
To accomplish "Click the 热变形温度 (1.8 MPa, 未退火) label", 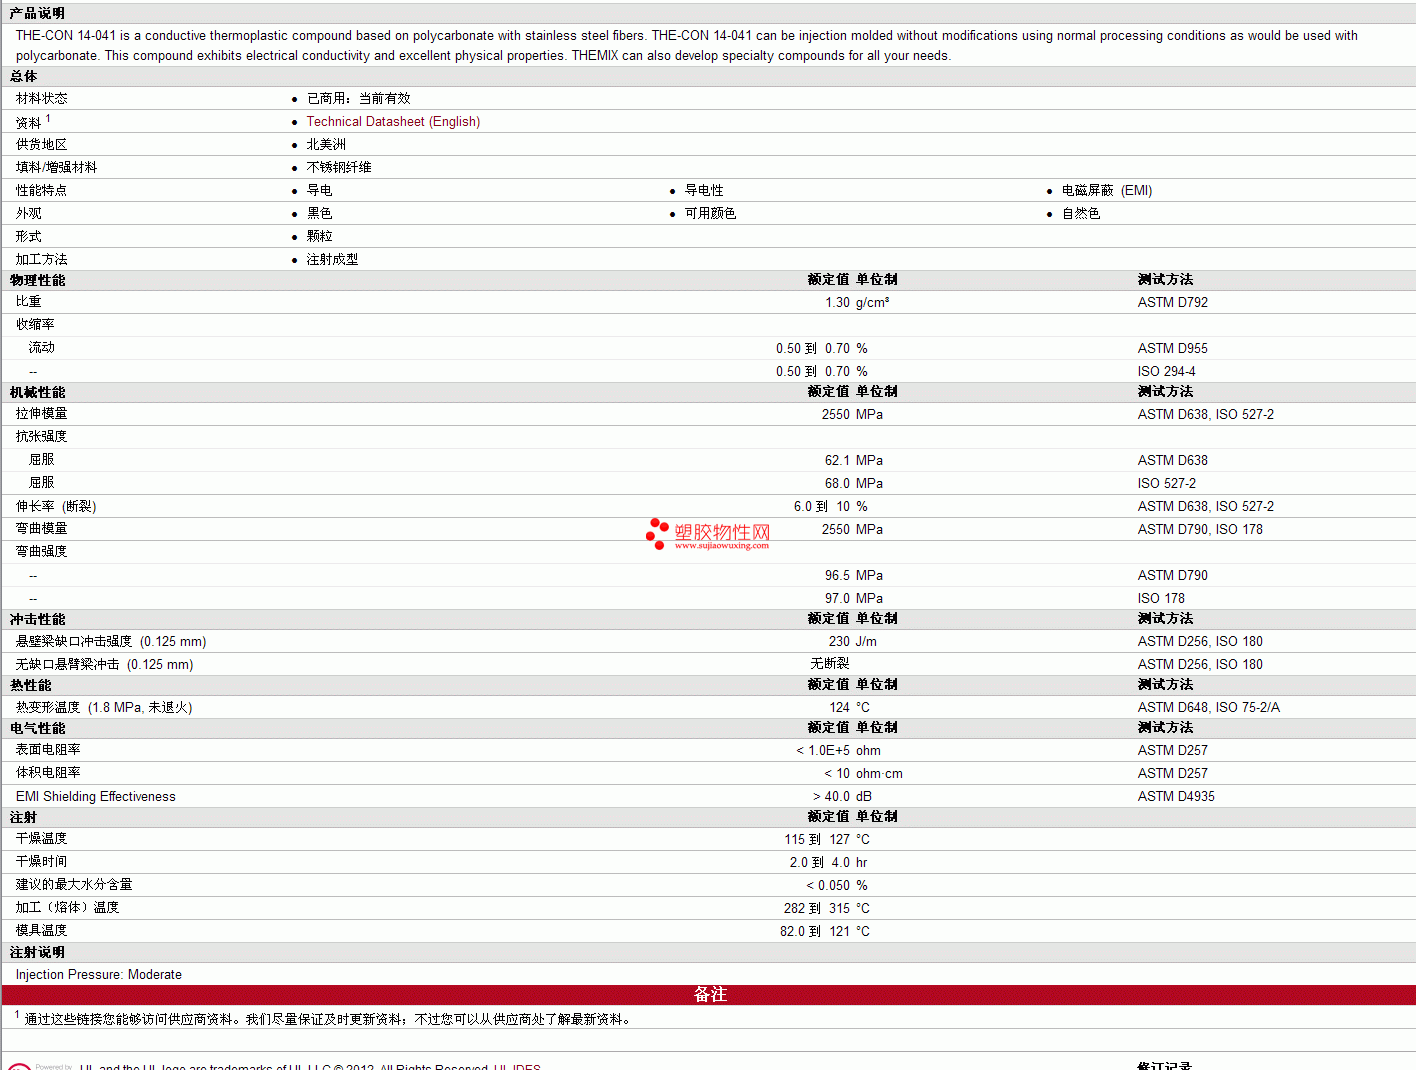I will tap(104, 707).
